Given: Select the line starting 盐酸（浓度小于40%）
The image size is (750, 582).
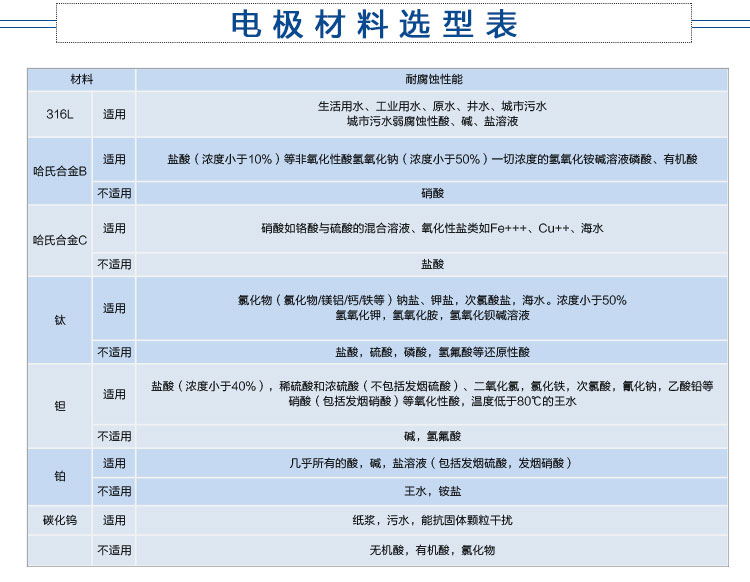Looking at the screenshot, I should tap(432, 386).
